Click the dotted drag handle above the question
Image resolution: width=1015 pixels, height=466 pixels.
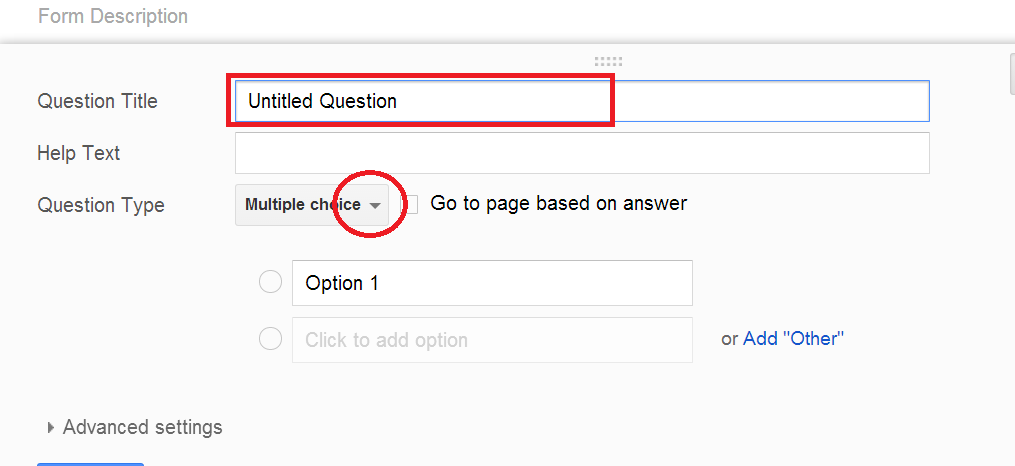[608, 61]
